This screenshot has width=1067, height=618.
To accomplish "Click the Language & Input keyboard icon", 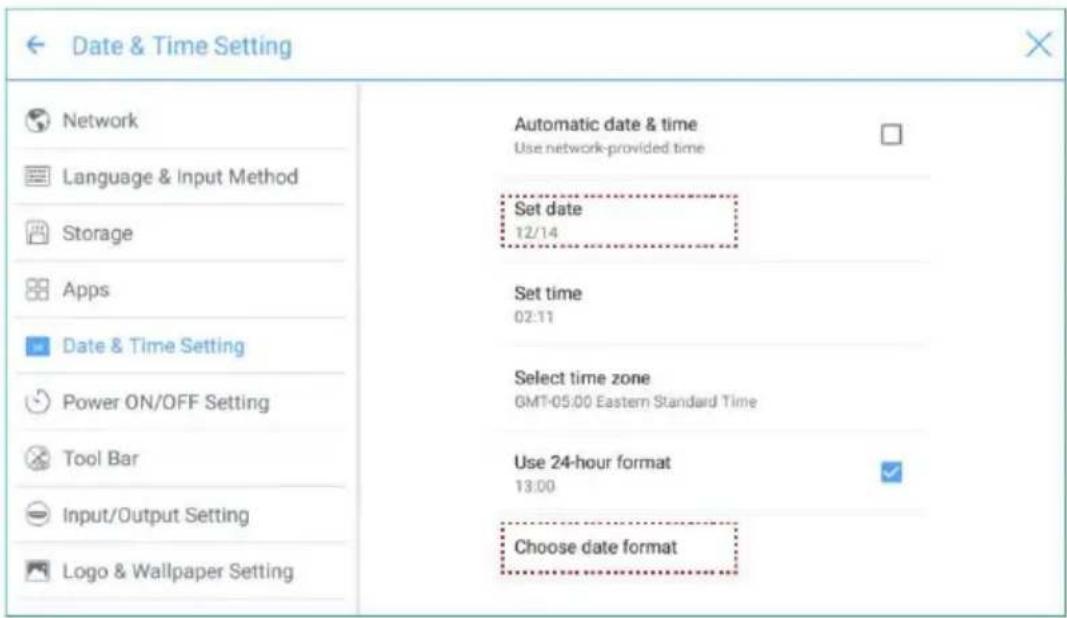I will (37, 176).
